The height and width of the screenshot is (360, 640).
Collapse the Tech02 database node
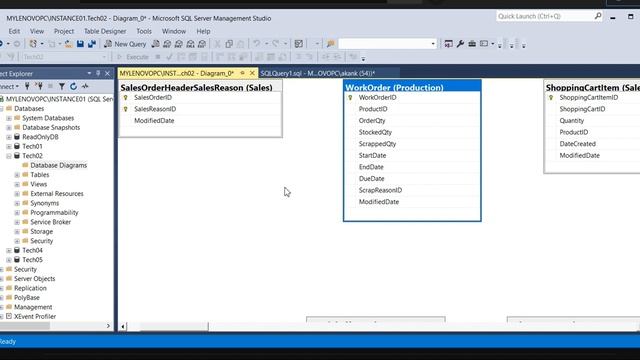[x=9, y=156]
